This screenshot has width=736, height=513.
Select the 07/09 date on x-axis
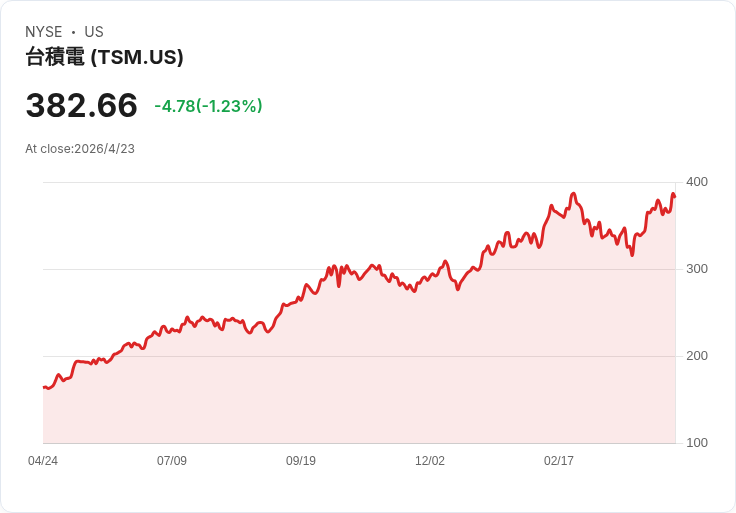pyautogui.click(x=172, y=461)
